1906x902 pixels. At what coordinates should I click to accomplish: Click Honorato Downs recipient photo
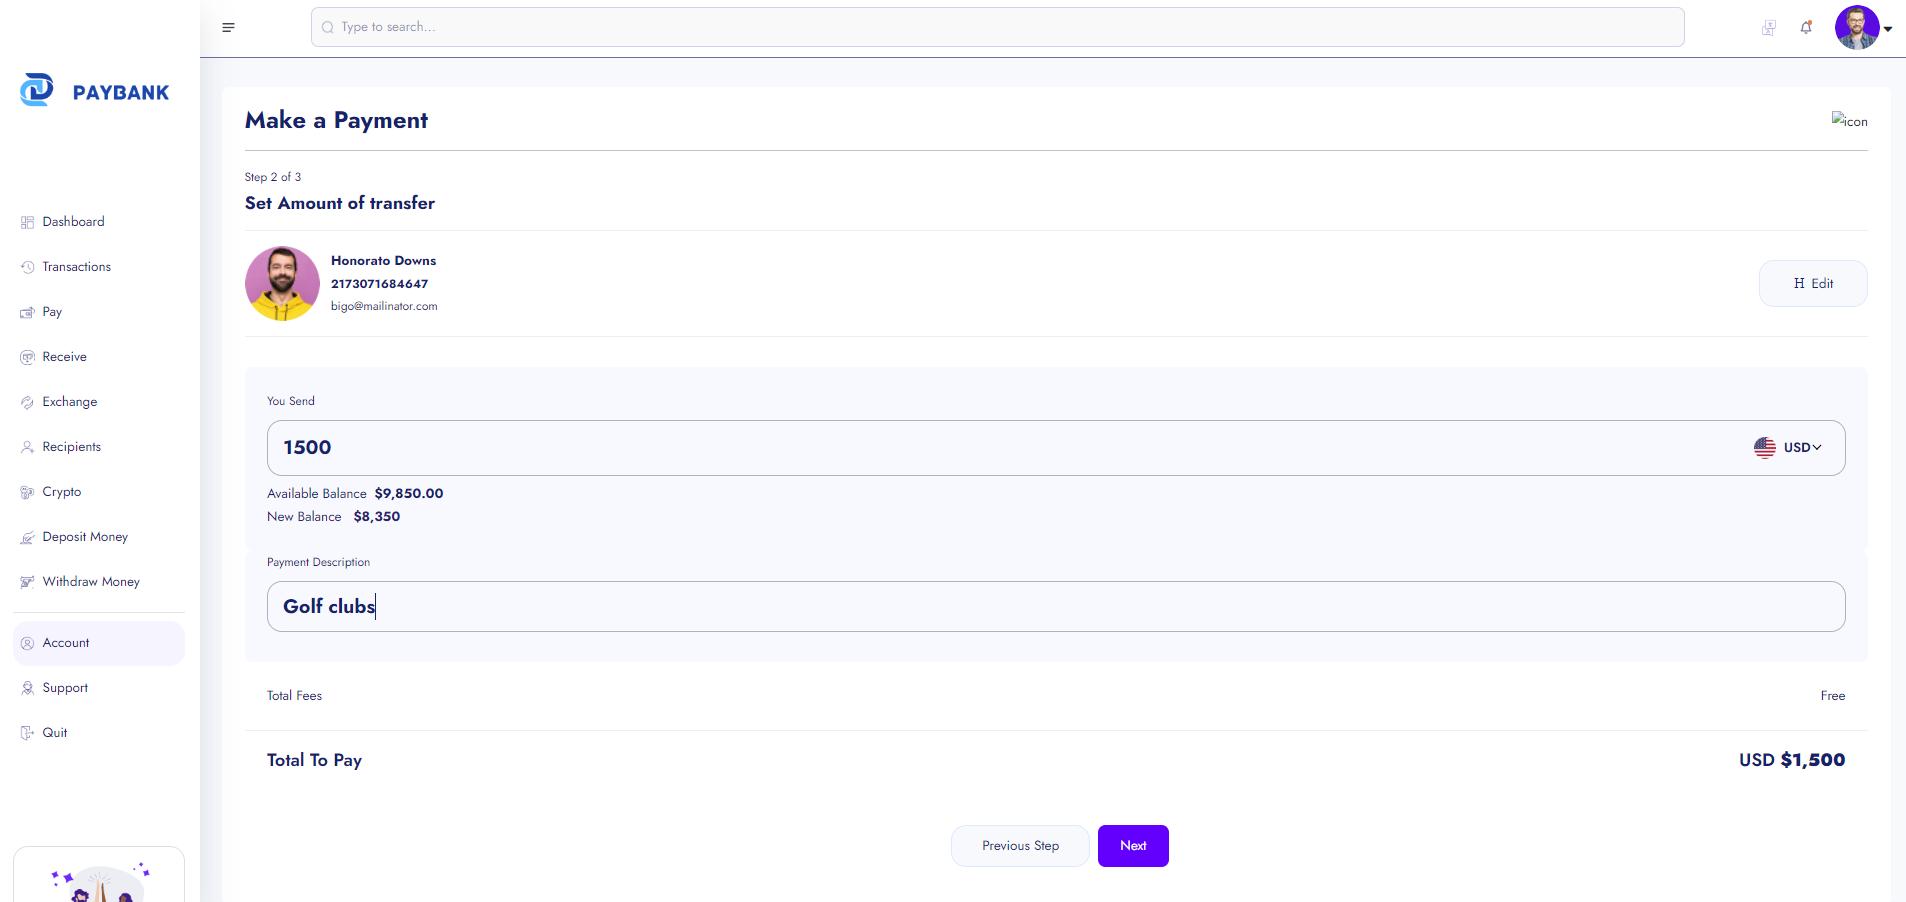(x=282, y=284)
